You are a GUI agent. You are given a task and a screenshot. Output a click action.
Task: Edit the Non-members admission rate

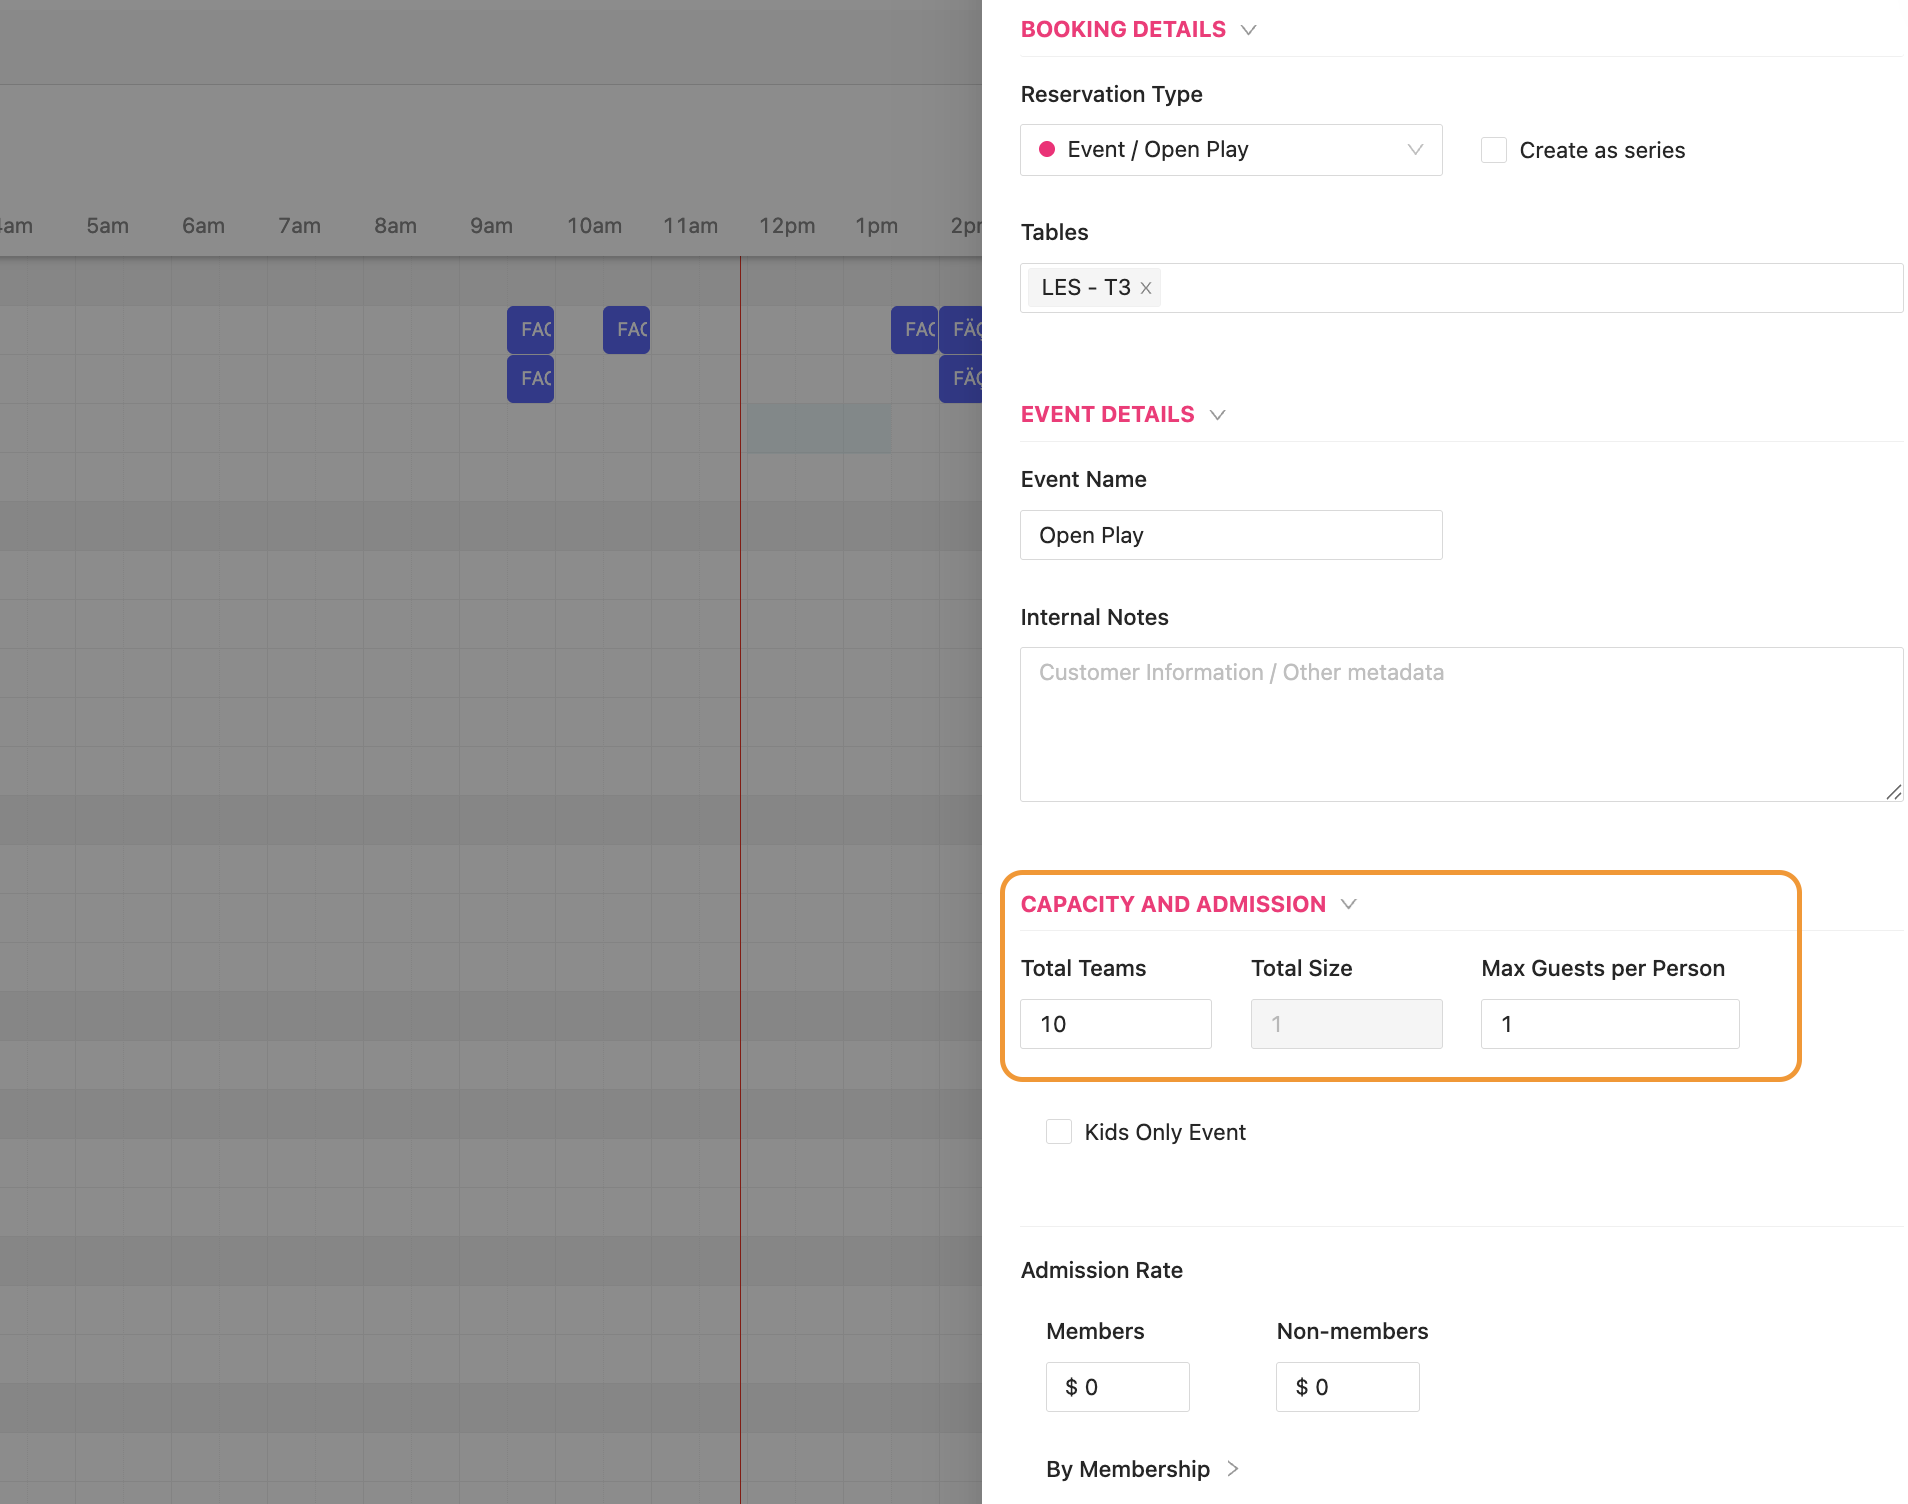[1347, 1387]
